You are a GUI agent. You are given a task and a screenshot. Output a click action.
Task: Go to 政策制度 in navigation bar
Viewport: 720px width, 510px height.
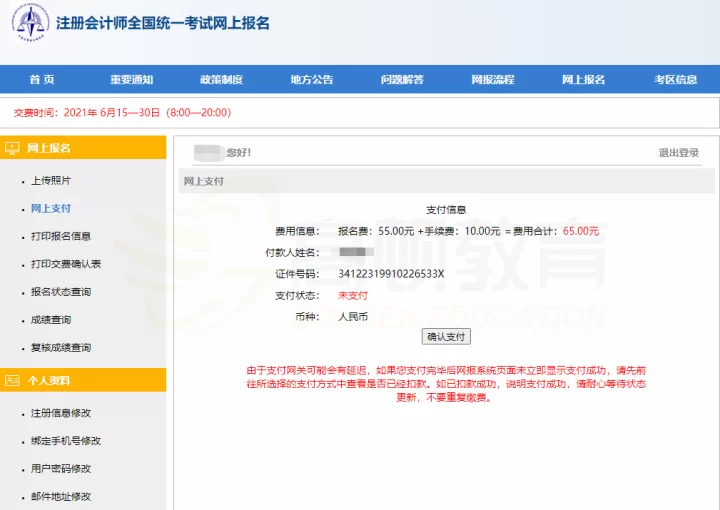click(x=221, y=80)
